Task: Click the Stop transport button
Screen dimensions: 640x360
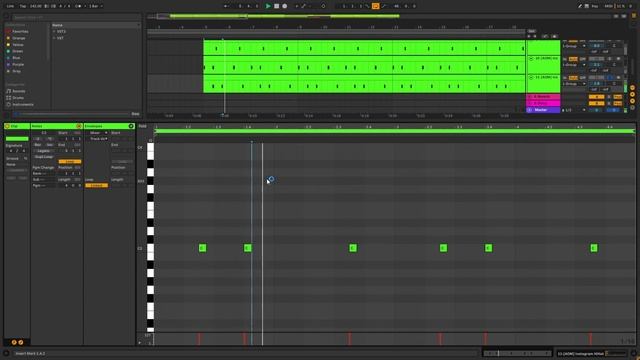Action: coord(276,6)
